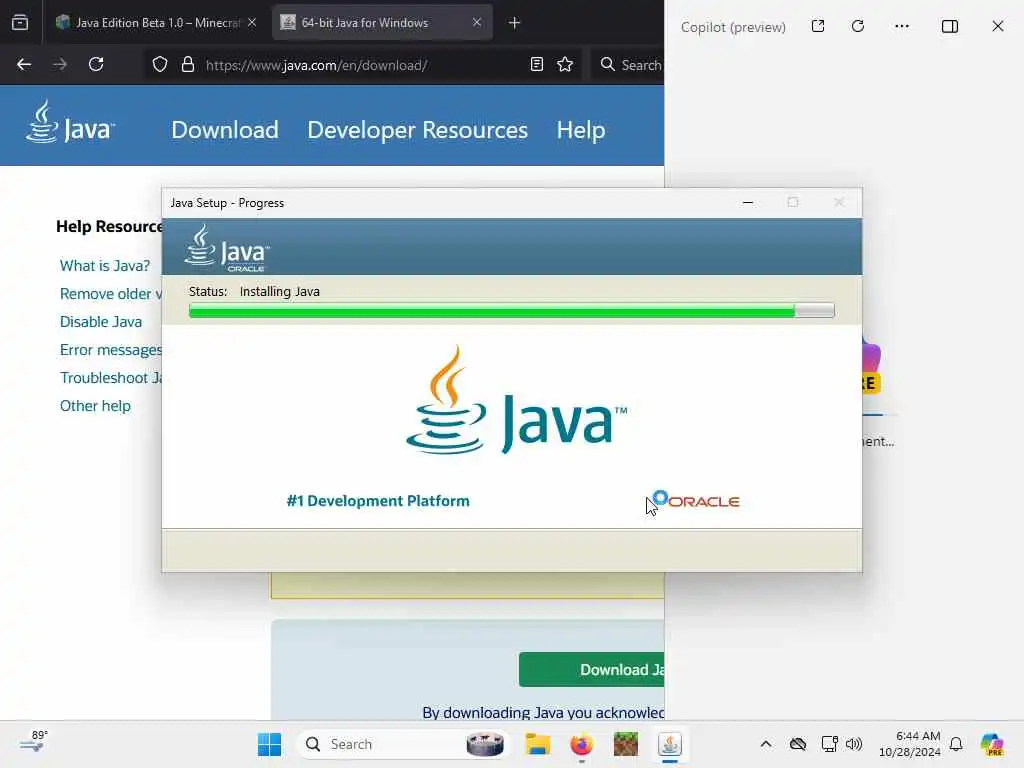Open the What is Java? link

coord(104,266)
